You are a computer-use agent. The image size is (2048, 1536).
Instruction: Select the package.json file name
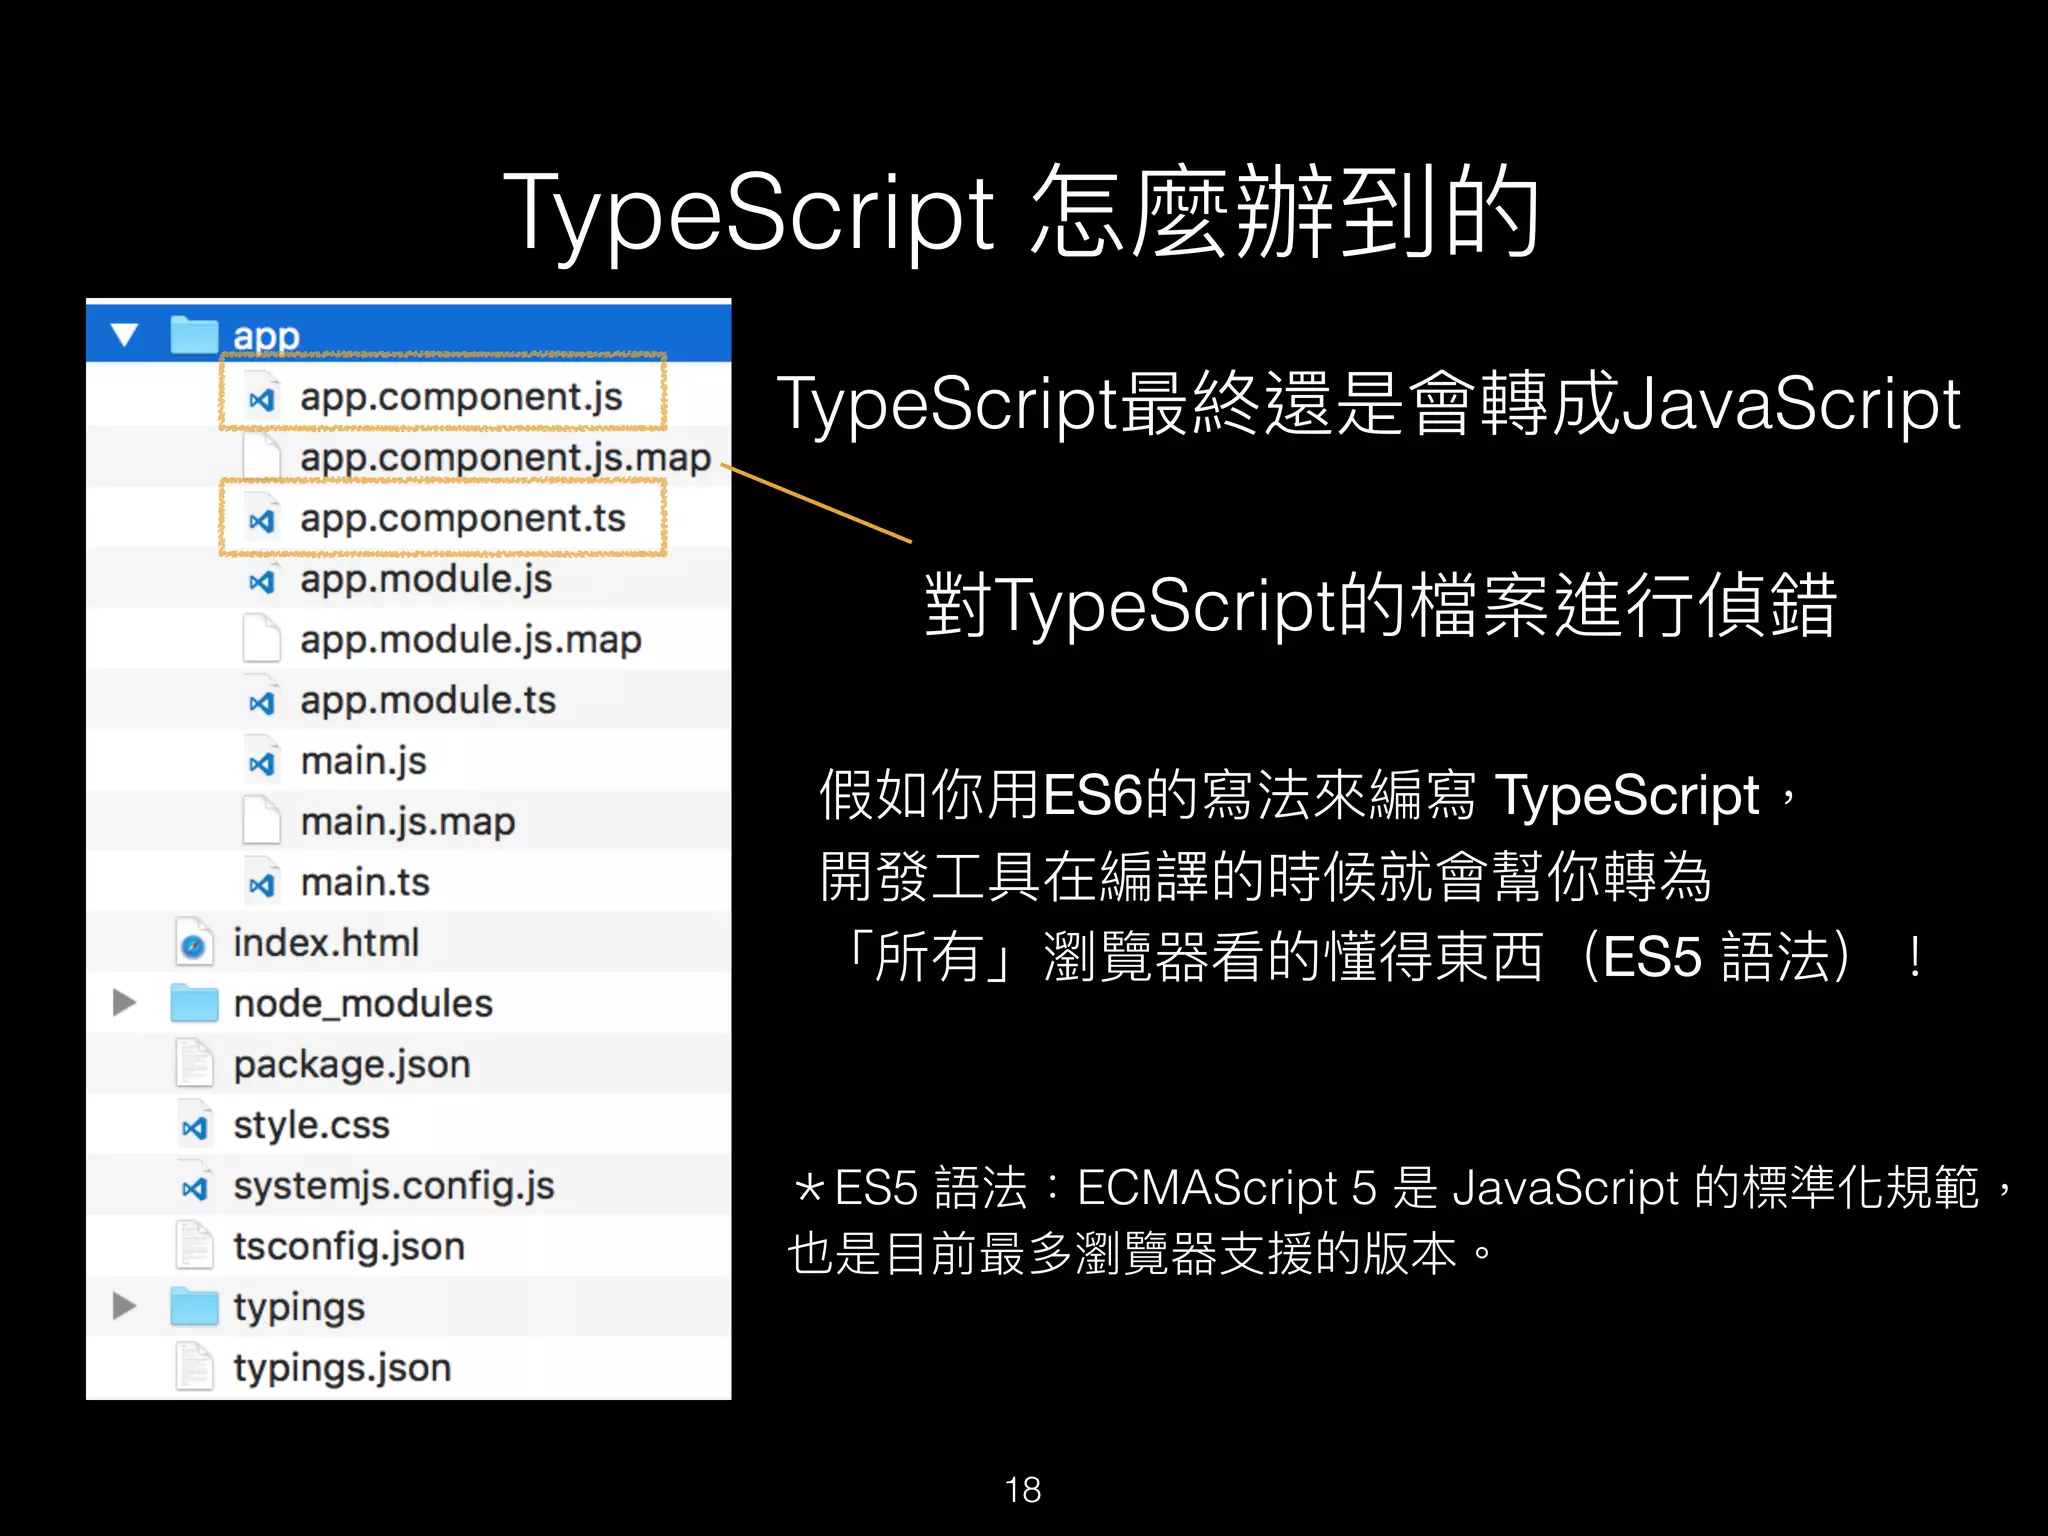pyautogui.click(x=352, y=1066)
